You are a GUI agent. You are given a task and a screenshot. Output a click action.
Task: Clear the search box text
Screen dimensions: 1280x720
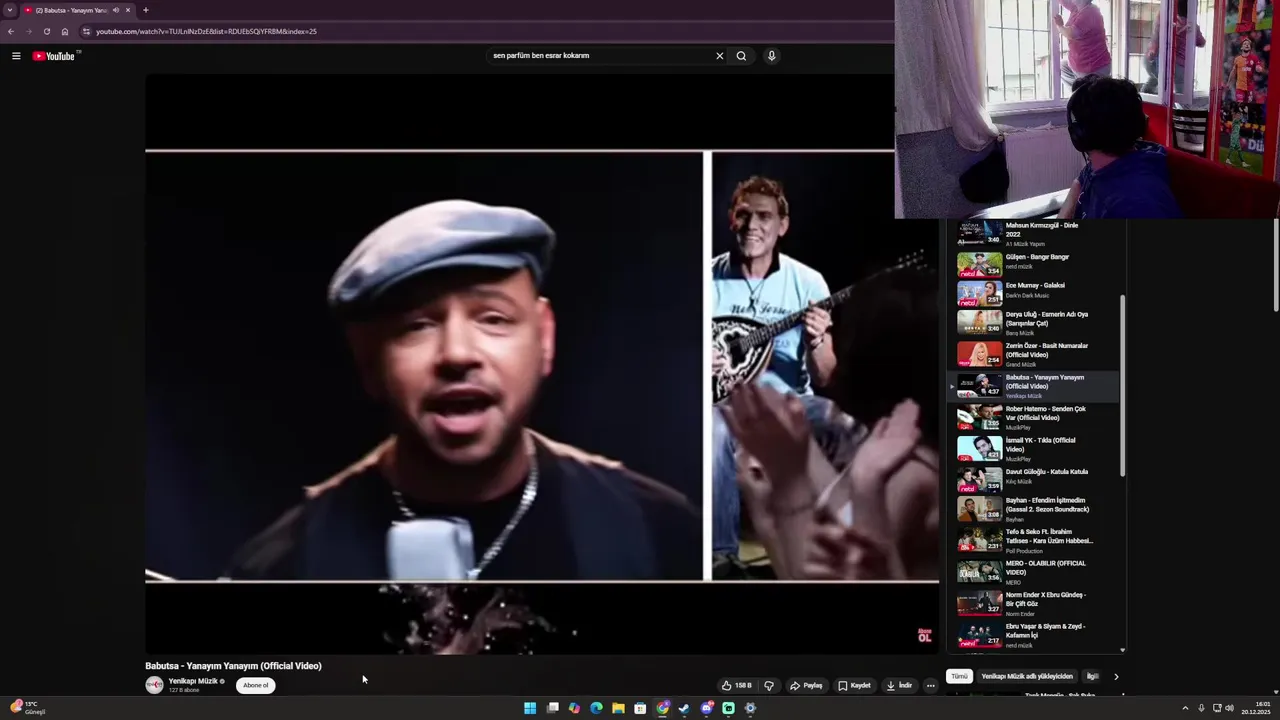point(719,56)
